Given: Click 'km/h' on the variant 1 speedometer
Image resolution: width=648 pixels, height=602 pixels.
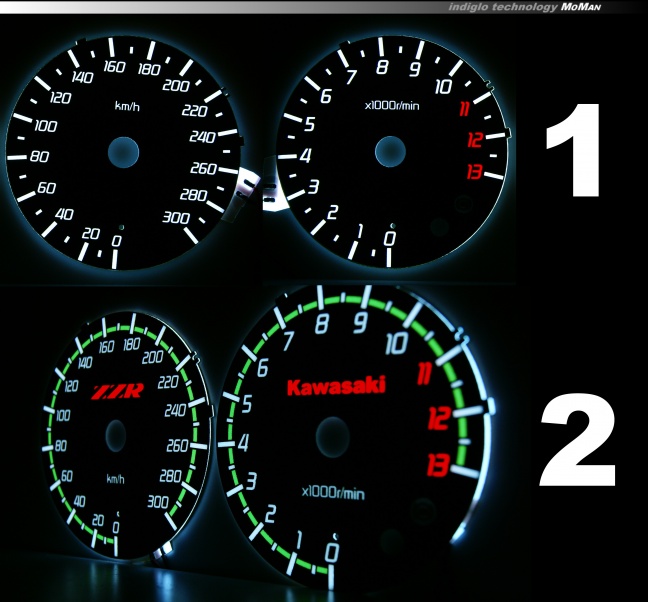Looking at the screenshot, I should click(127, 107).
